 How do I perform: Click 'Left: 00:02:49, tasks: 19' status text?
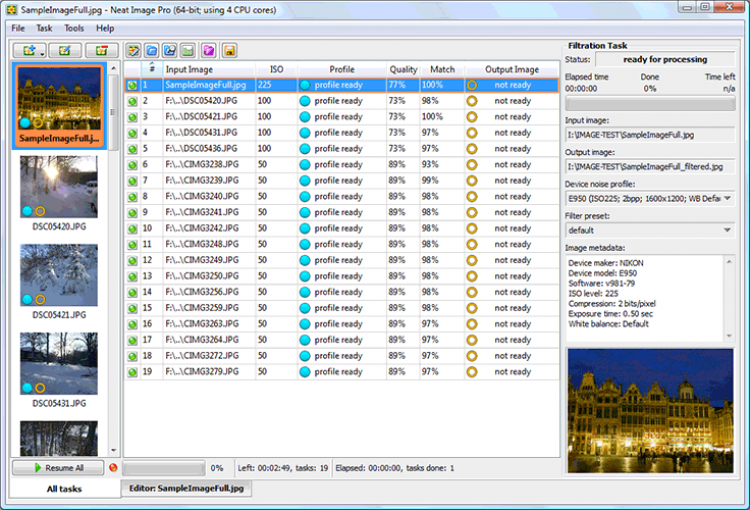(x=283, y=468)
